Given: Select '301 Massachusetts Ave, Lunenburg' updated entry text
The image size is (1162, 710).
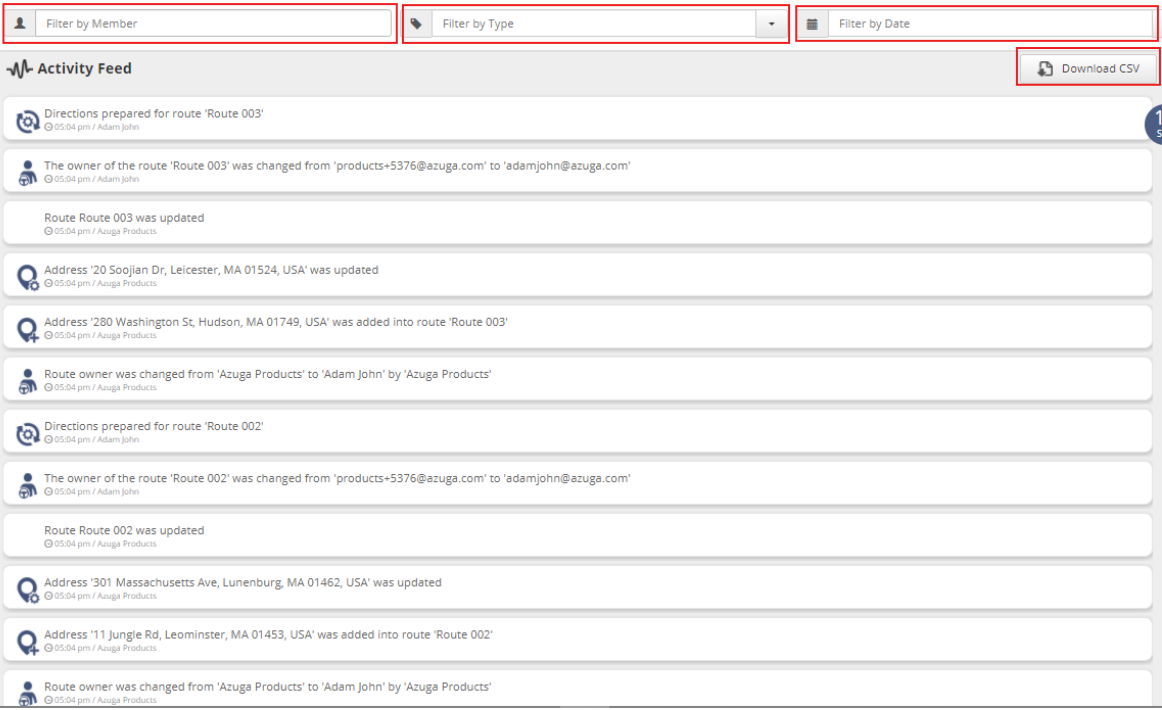Looking at the screenshot, I should tap(242, 583).
